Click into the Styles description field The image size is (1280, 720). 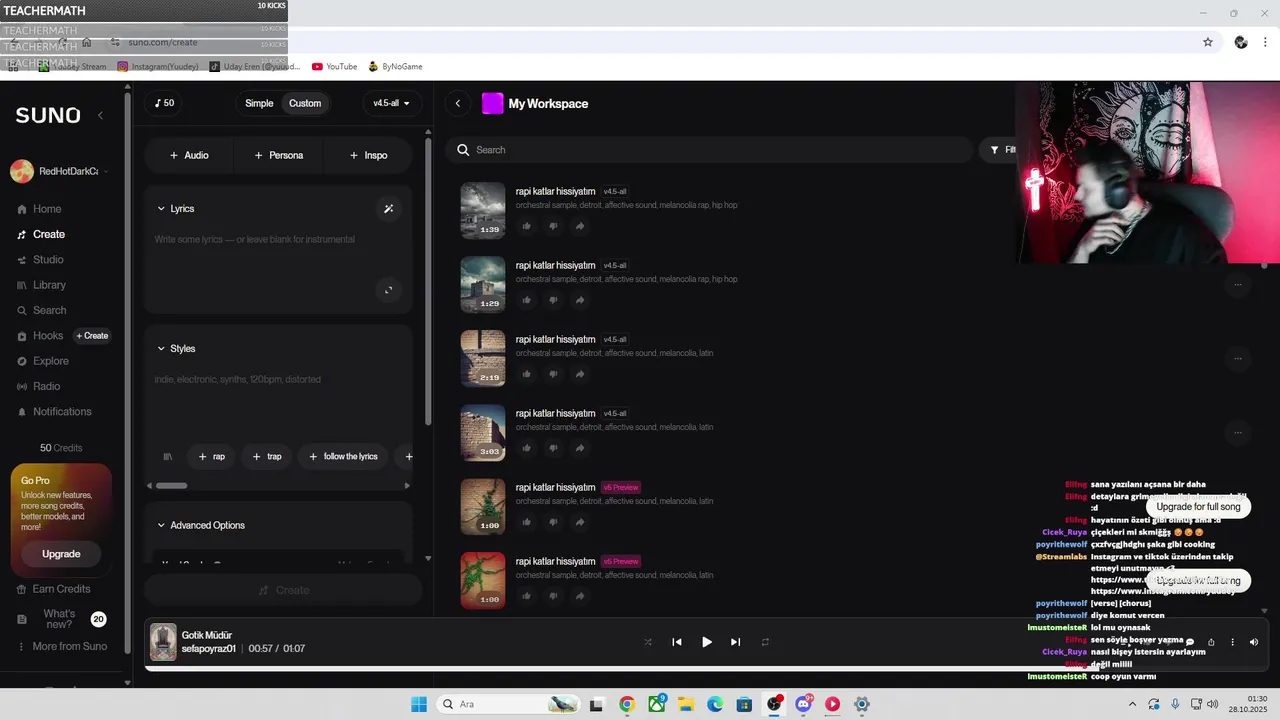[278, 400]
